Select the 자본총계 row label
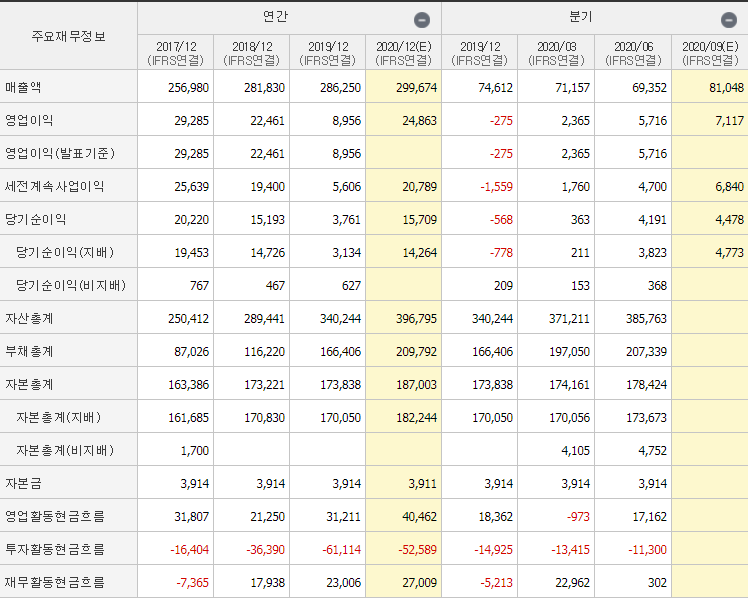Viewport: 748px width, 598px height. click(29, 384)
